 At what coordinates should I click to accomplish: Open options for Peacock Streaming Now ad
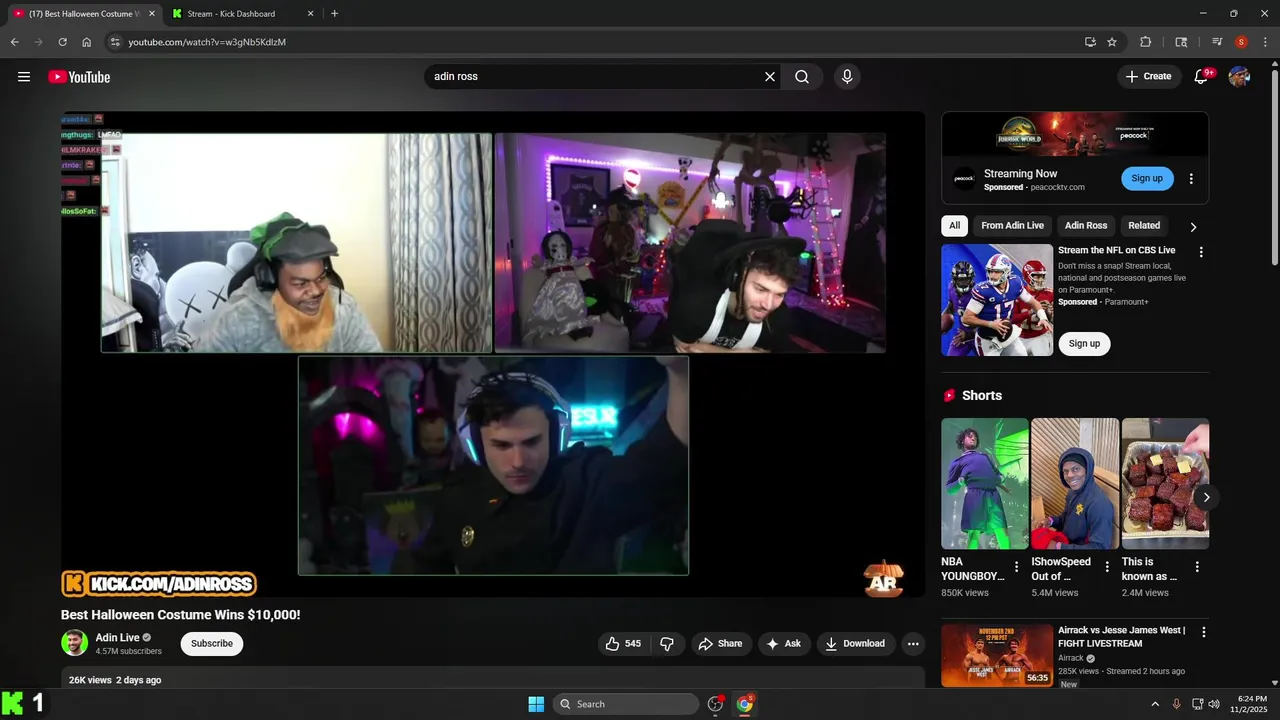point(1191,179)
